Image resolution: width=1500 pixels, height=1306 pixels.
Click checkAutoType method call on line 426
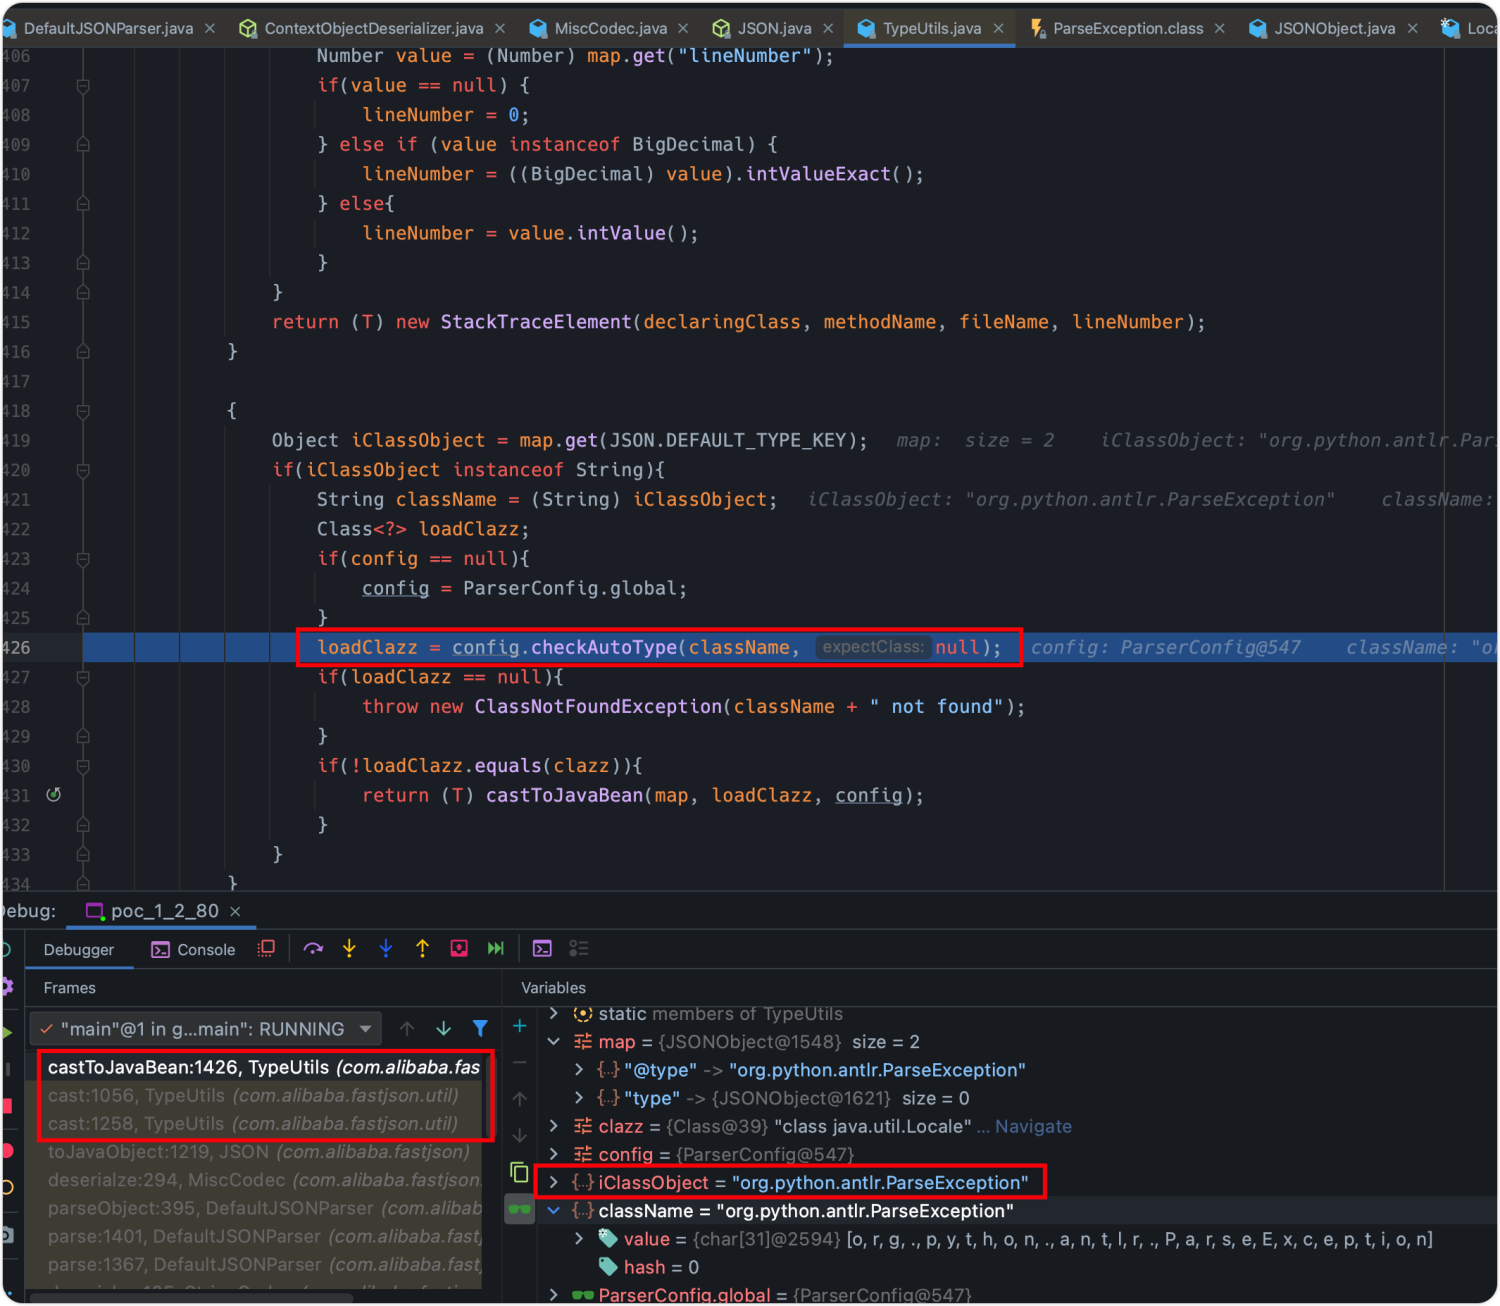coord(604,648)
